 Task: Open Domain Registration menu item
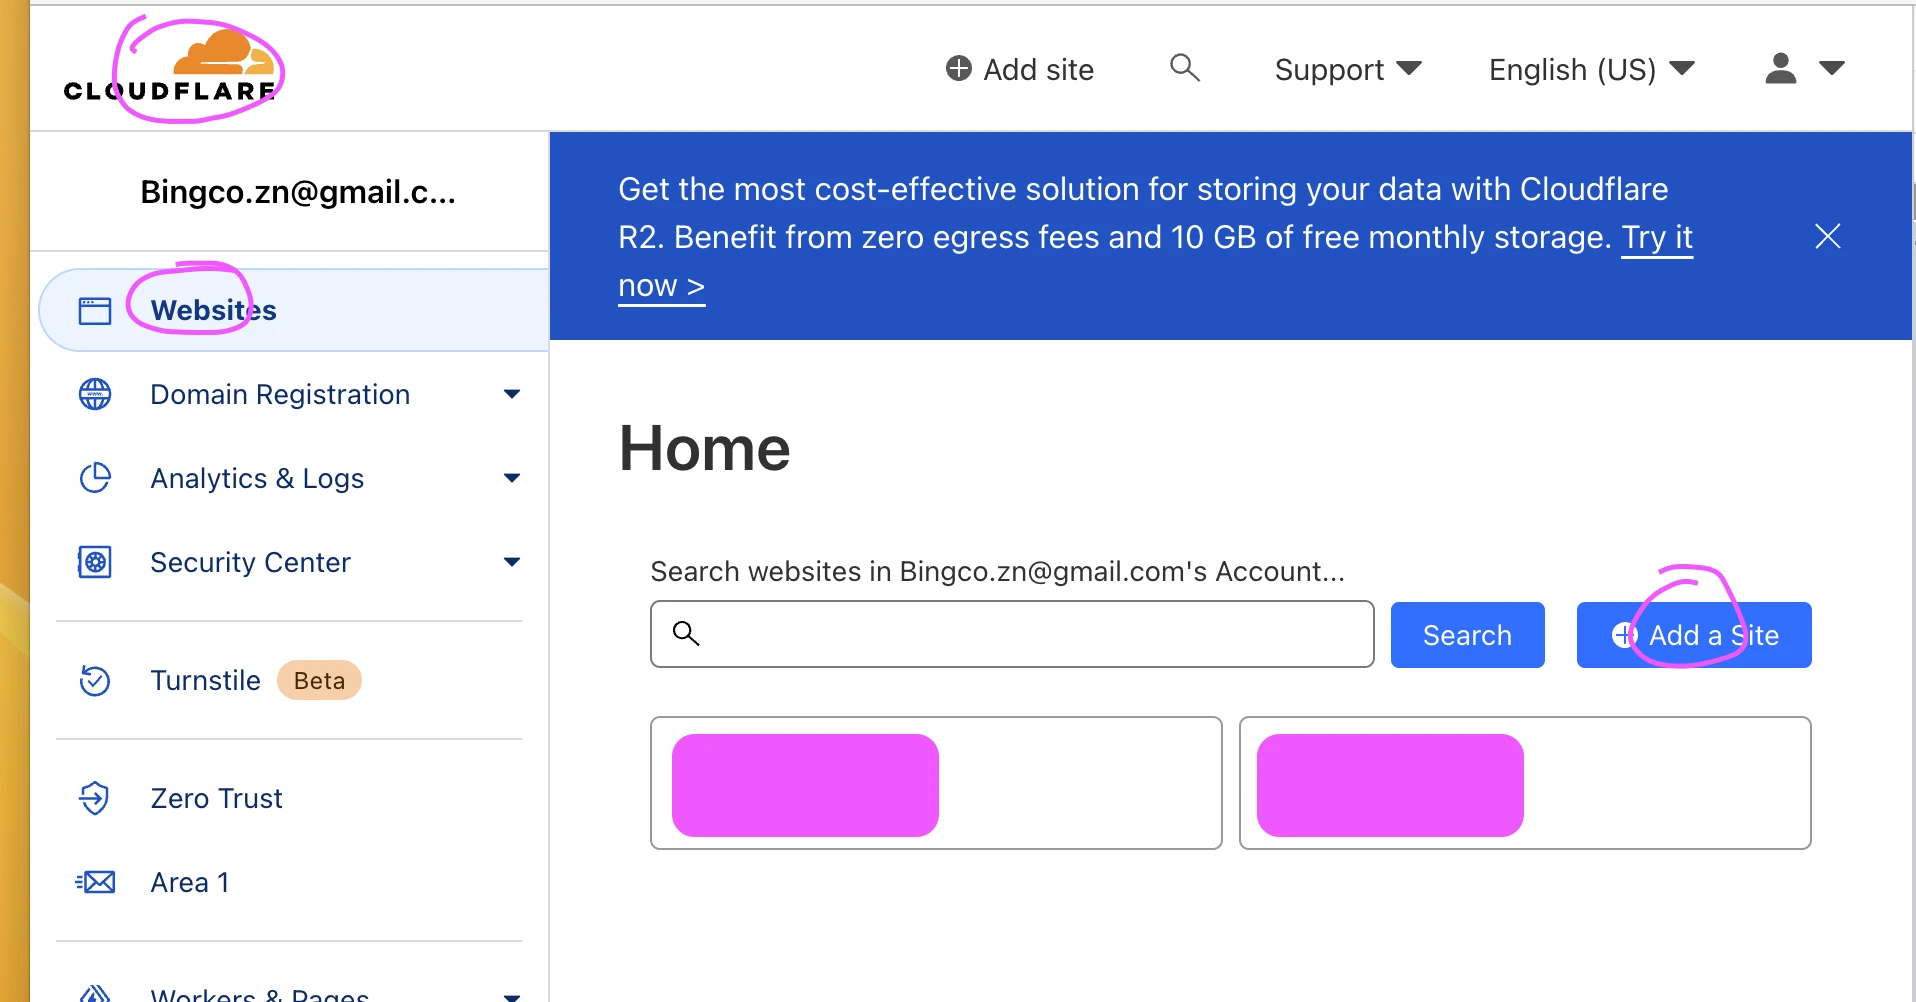(280, 394)
